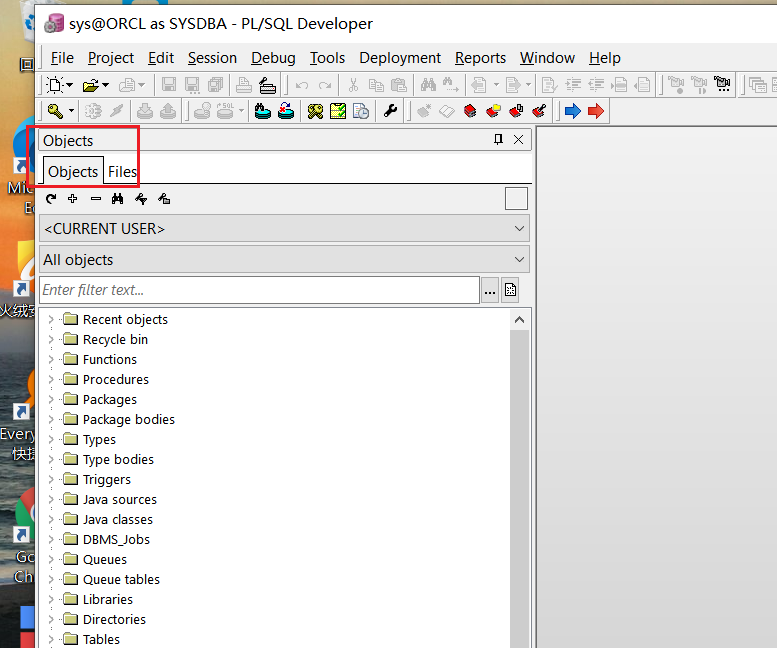Click the Print setup printer-with-wrench icon

tap(268, 85)
